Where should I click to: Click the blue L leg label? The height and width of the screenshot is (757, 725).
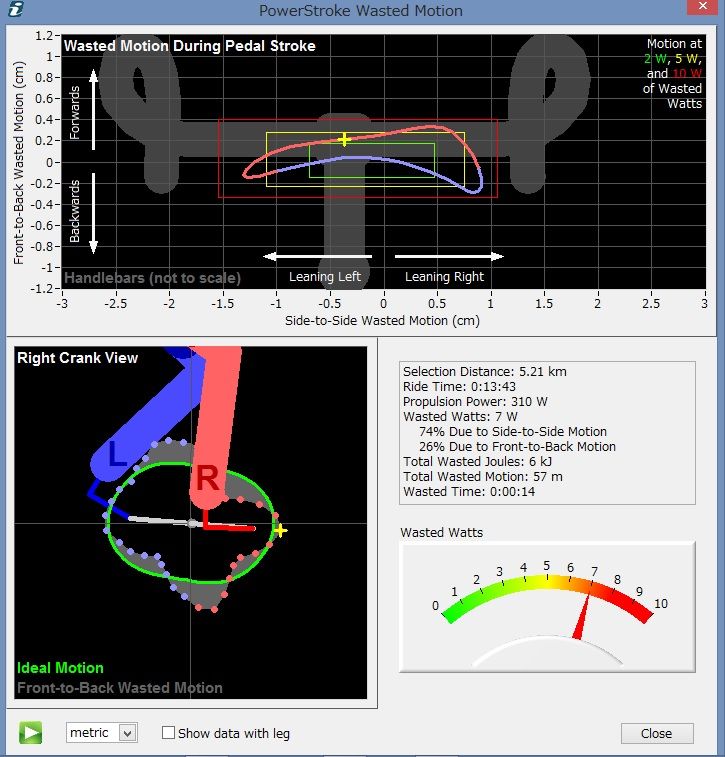click(116, 453)
